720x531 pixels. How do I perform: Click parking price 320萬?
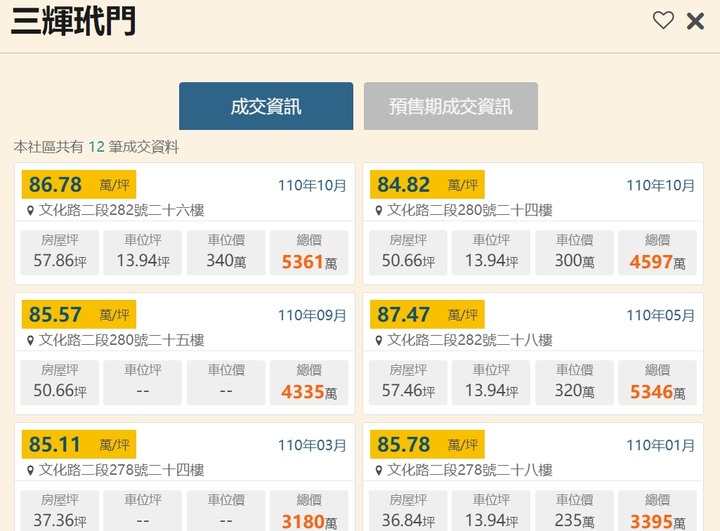pos(574,391)
